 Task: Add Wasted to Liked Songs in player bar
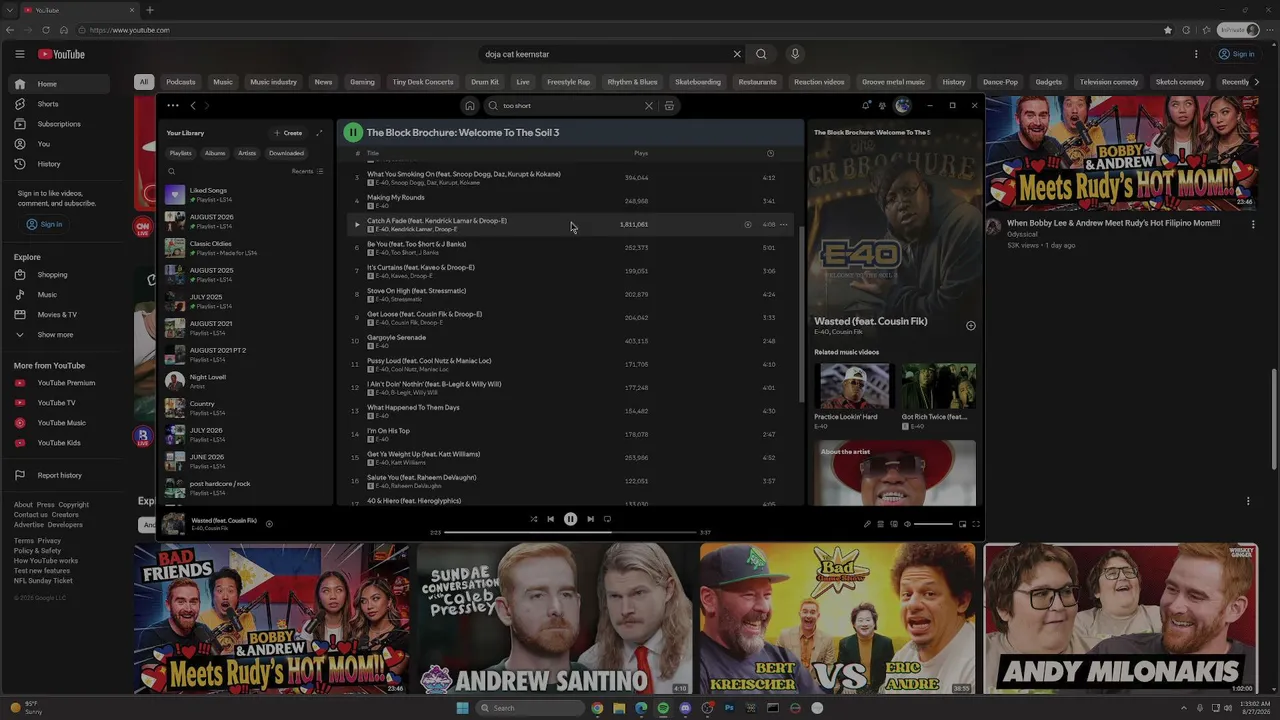click(x=269, y=523)
